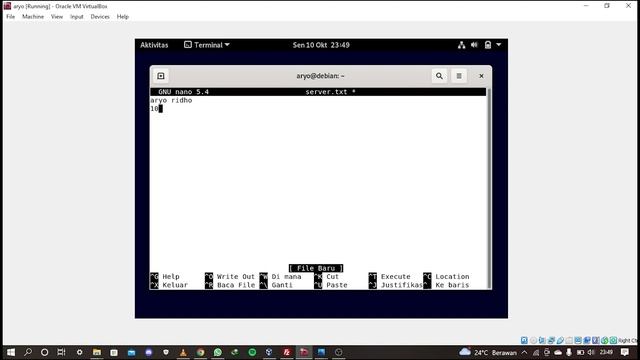640x360 pixels.
Task: Click taskbar battery tray icon
Action: click(580, 352)
